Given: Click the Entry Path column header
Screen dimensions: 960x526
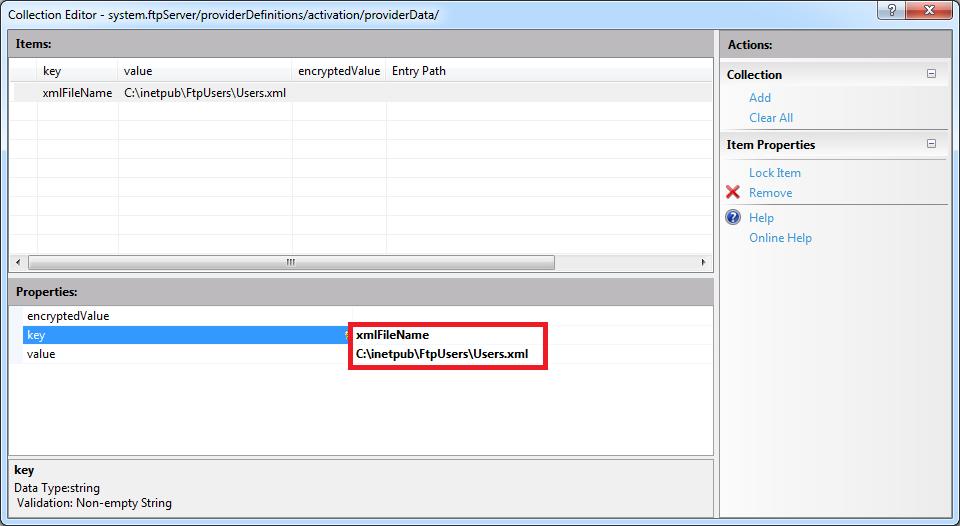Looking at the screenshot, I should (x=419, y=71).
